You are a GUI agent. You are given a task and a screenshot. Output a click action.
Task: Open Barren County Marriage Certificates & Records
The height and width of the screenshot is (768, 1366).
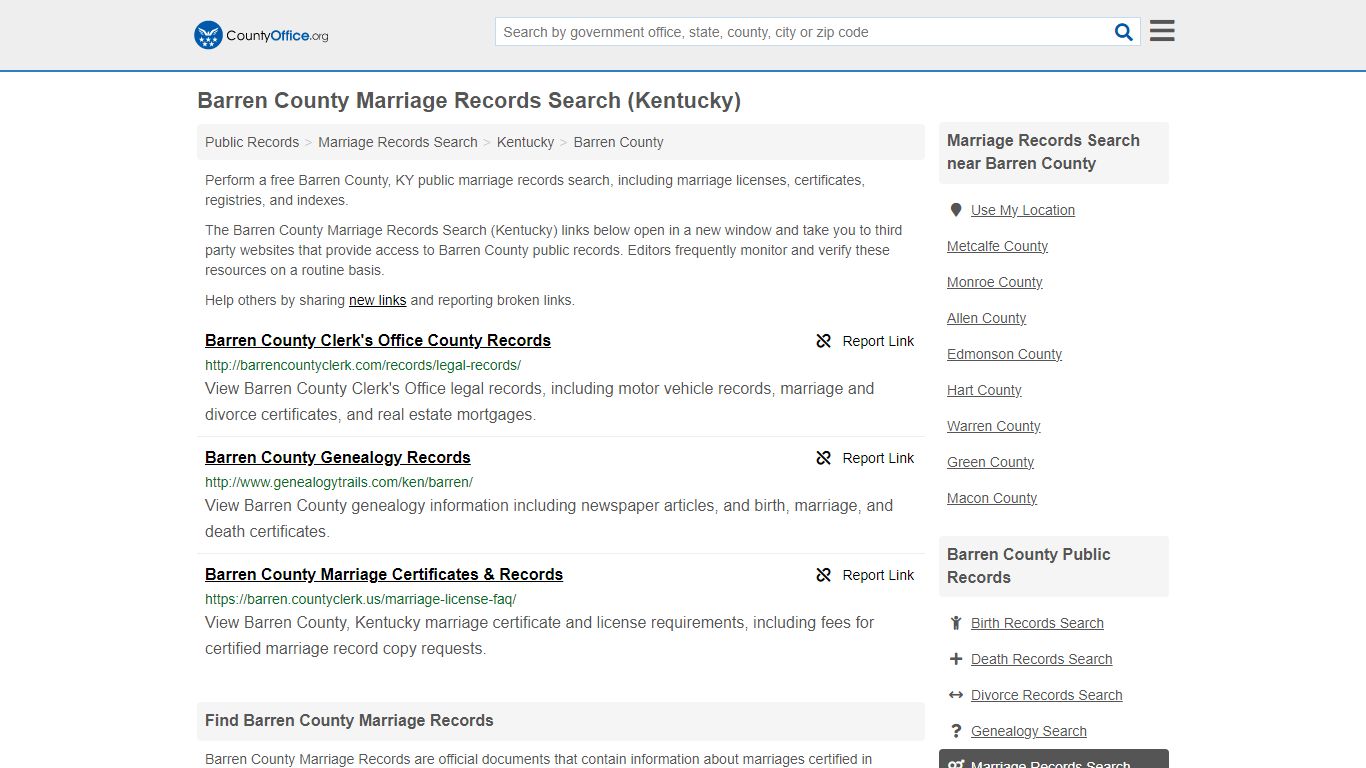[384, 574]
